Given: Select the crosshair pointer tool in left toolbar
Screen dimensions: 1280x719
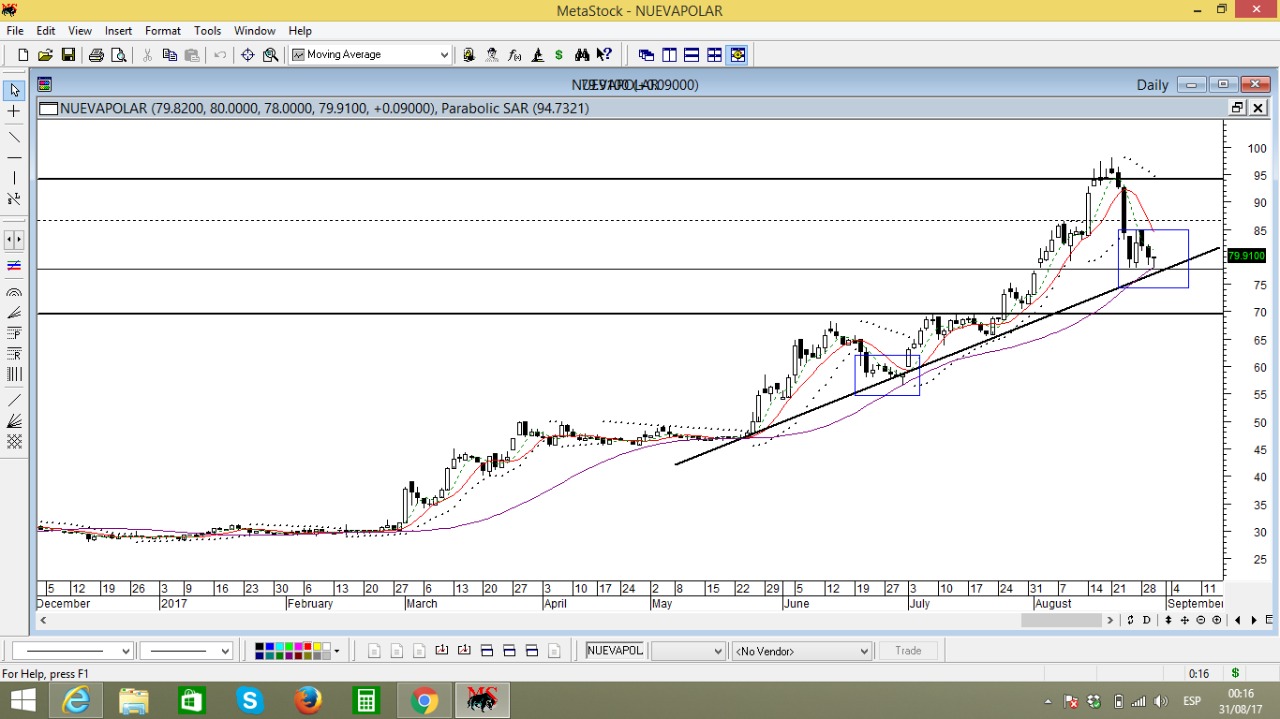Looking at the screenshot, I should (x=14, y=112).
